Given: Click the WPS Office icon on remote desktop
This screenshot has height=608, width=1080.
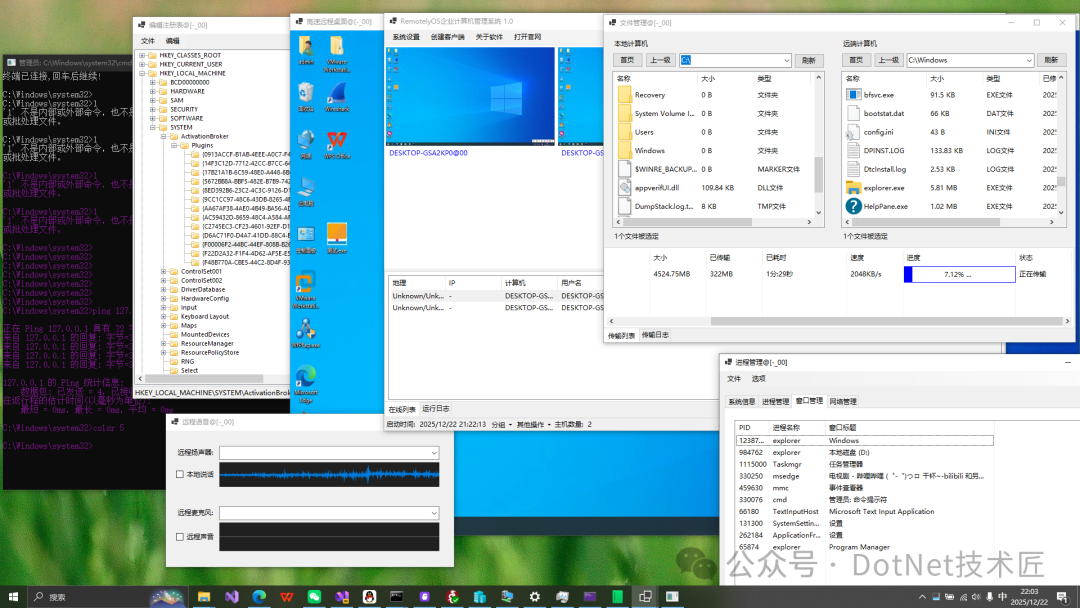Looking at the screenshot, I should [337, 139].
